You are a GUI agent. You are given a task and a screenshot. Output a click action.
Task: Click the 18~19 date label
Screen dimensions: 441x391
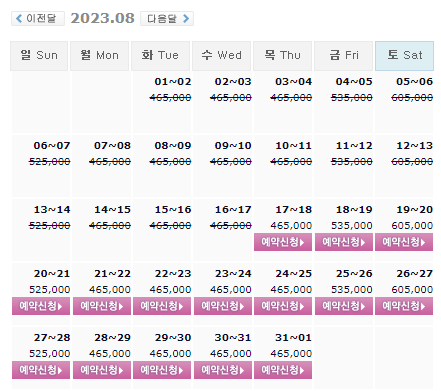pyautogui.click(x=354, y=210)
